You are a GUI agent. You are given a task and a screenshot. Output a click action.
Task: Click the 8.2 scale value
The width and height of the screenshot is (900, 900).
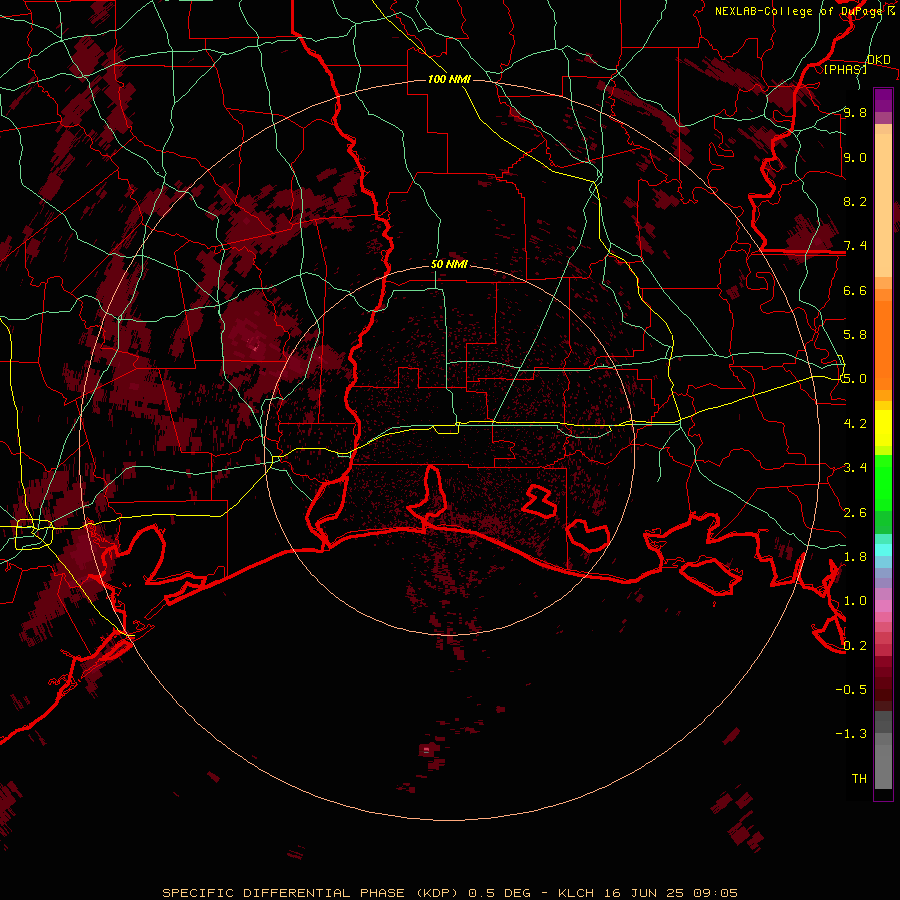pyautogui.click(x=855, y=201)
